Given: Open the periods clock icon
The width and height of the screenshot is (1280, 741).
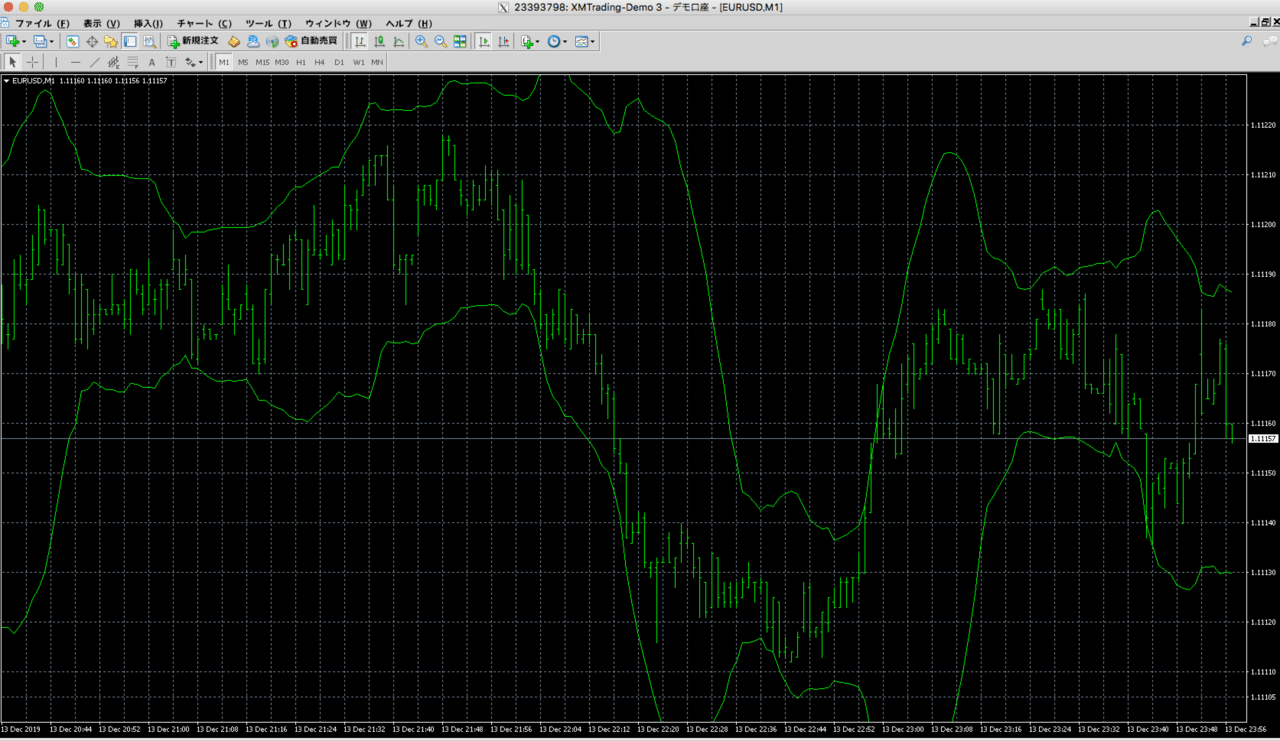Looking at the screenshot, I should 553,41.
